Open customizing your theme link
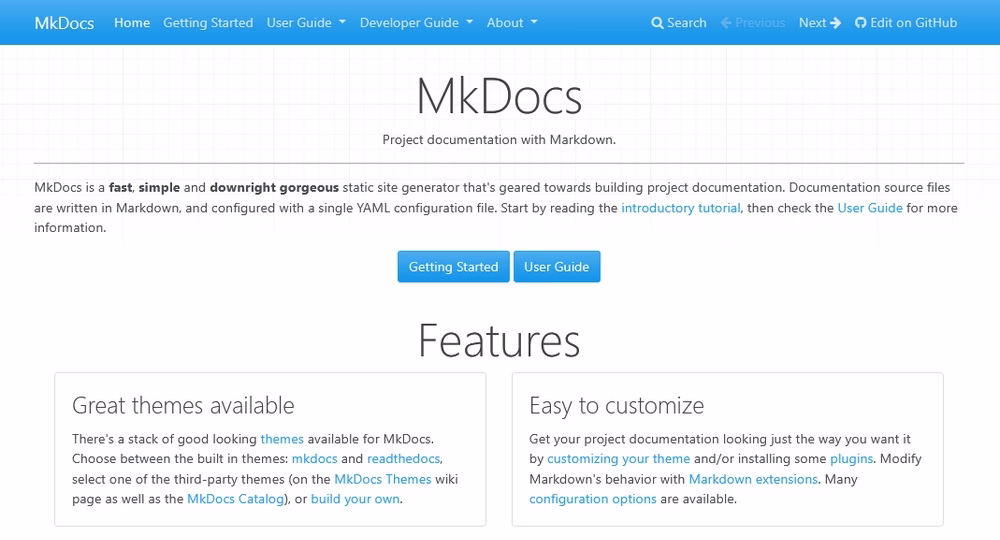This screenshot has height=540, width=1000. coord(619,458)
